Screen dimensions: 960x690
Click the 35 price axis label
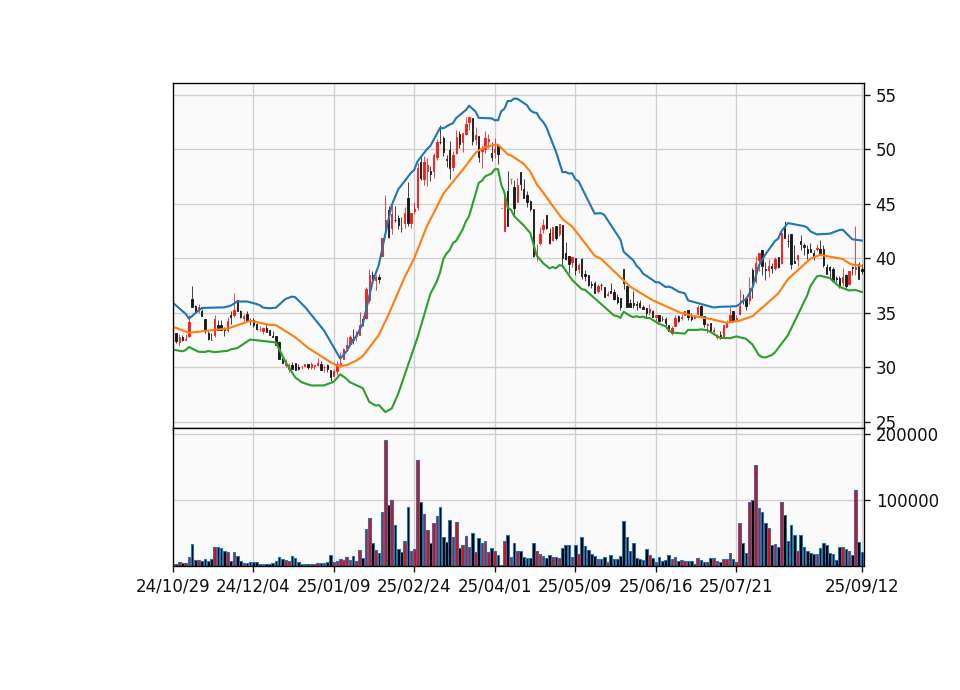coord(886,313)
